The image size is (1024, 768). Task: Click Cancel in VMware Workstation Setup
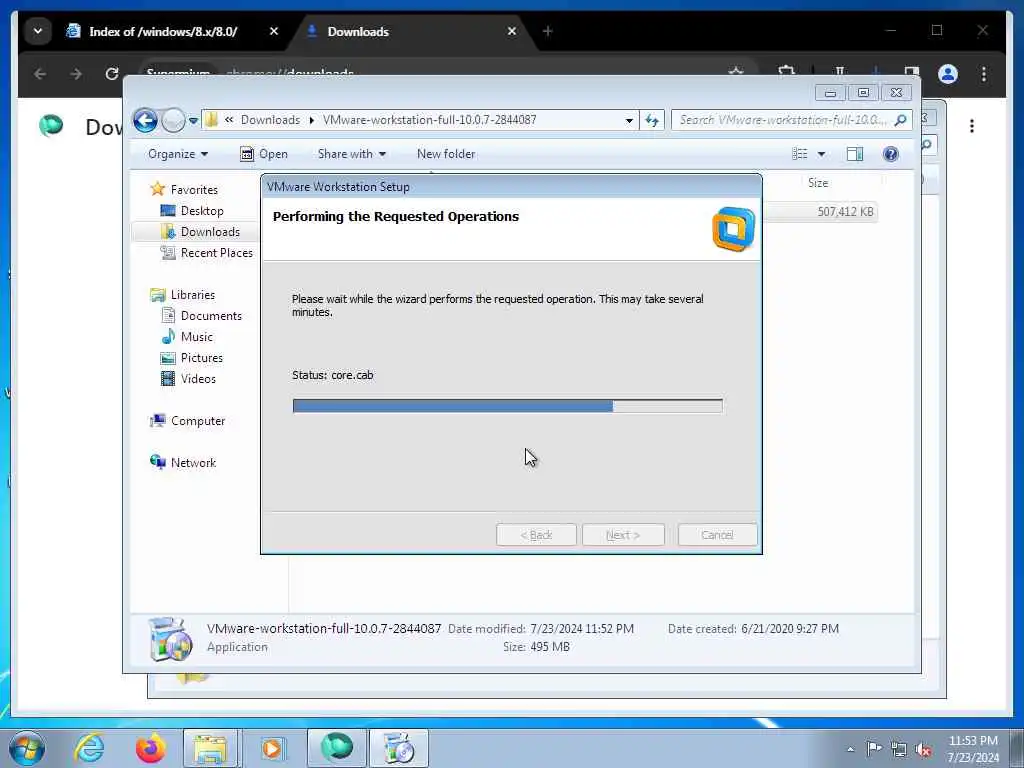click(x=717, y=535)
